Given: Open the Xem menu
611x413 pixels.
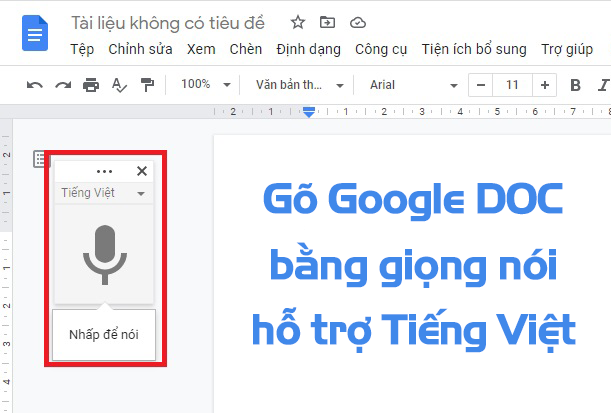Looking at the screenshot, I should (201, 49).
